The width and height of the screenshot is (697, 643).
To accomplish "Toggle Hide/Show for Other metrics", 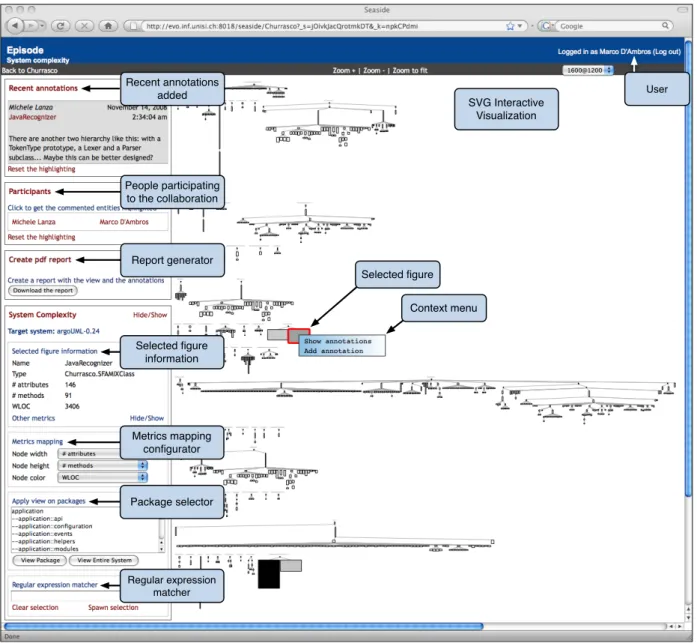I will coord(147,418).
